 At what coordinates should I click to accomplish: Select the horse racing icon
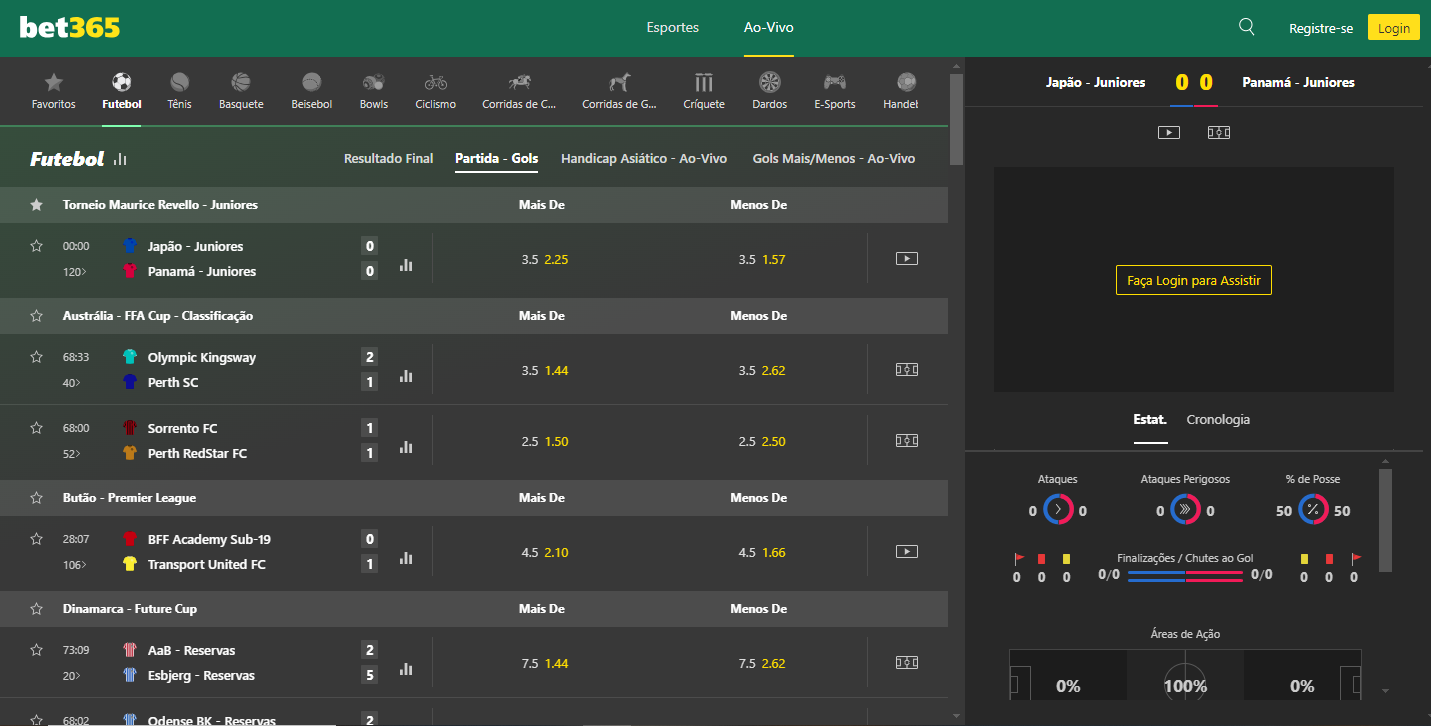[x=519, y=82]
